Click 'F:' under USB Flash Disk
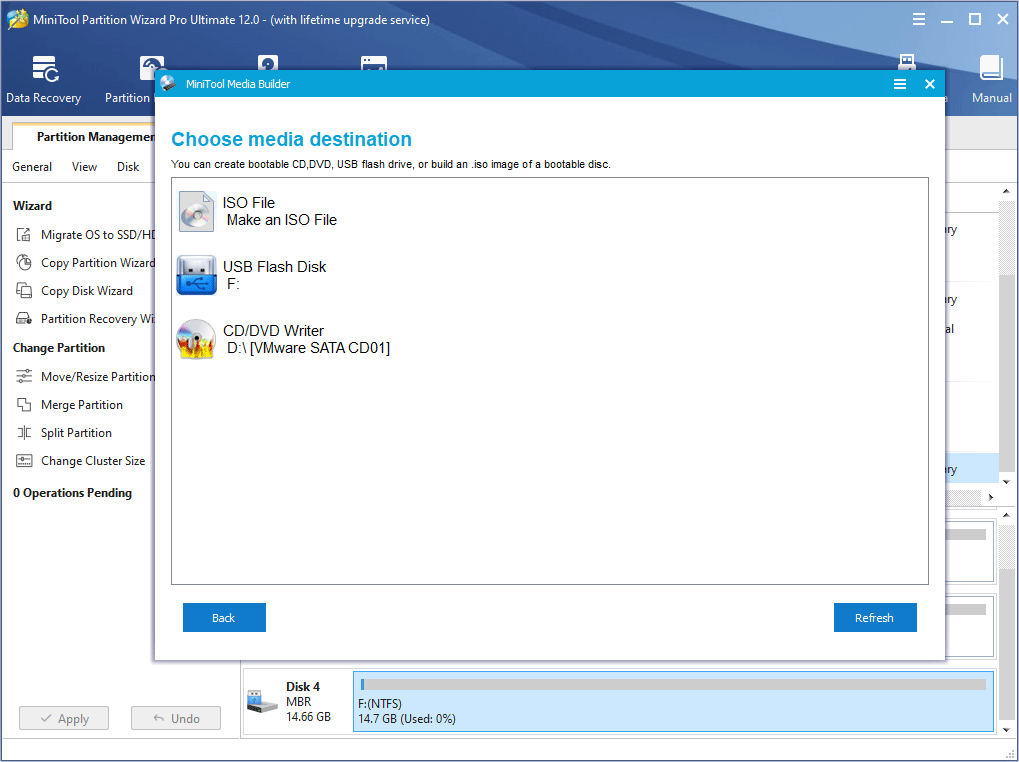The image size is (1019, 762). coord(233,284)
